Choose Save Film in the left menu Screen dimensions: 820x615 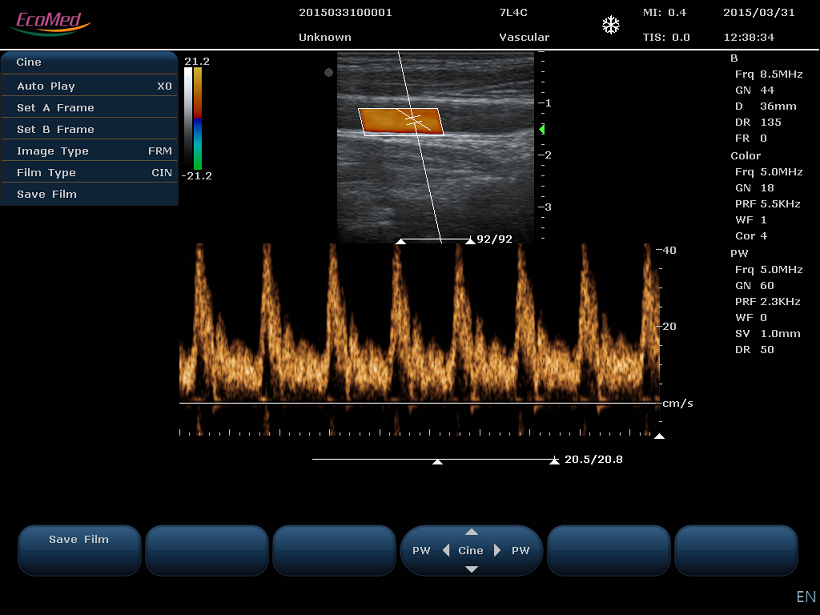tap(90, 194)
